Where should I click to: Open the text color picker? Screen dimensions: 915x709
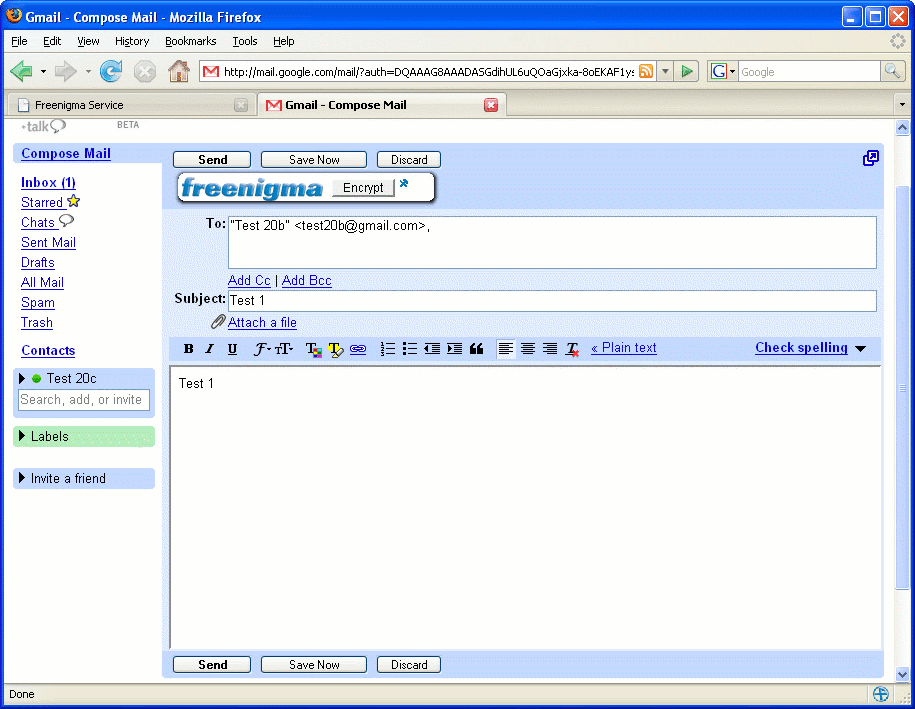tap(313, 349)
